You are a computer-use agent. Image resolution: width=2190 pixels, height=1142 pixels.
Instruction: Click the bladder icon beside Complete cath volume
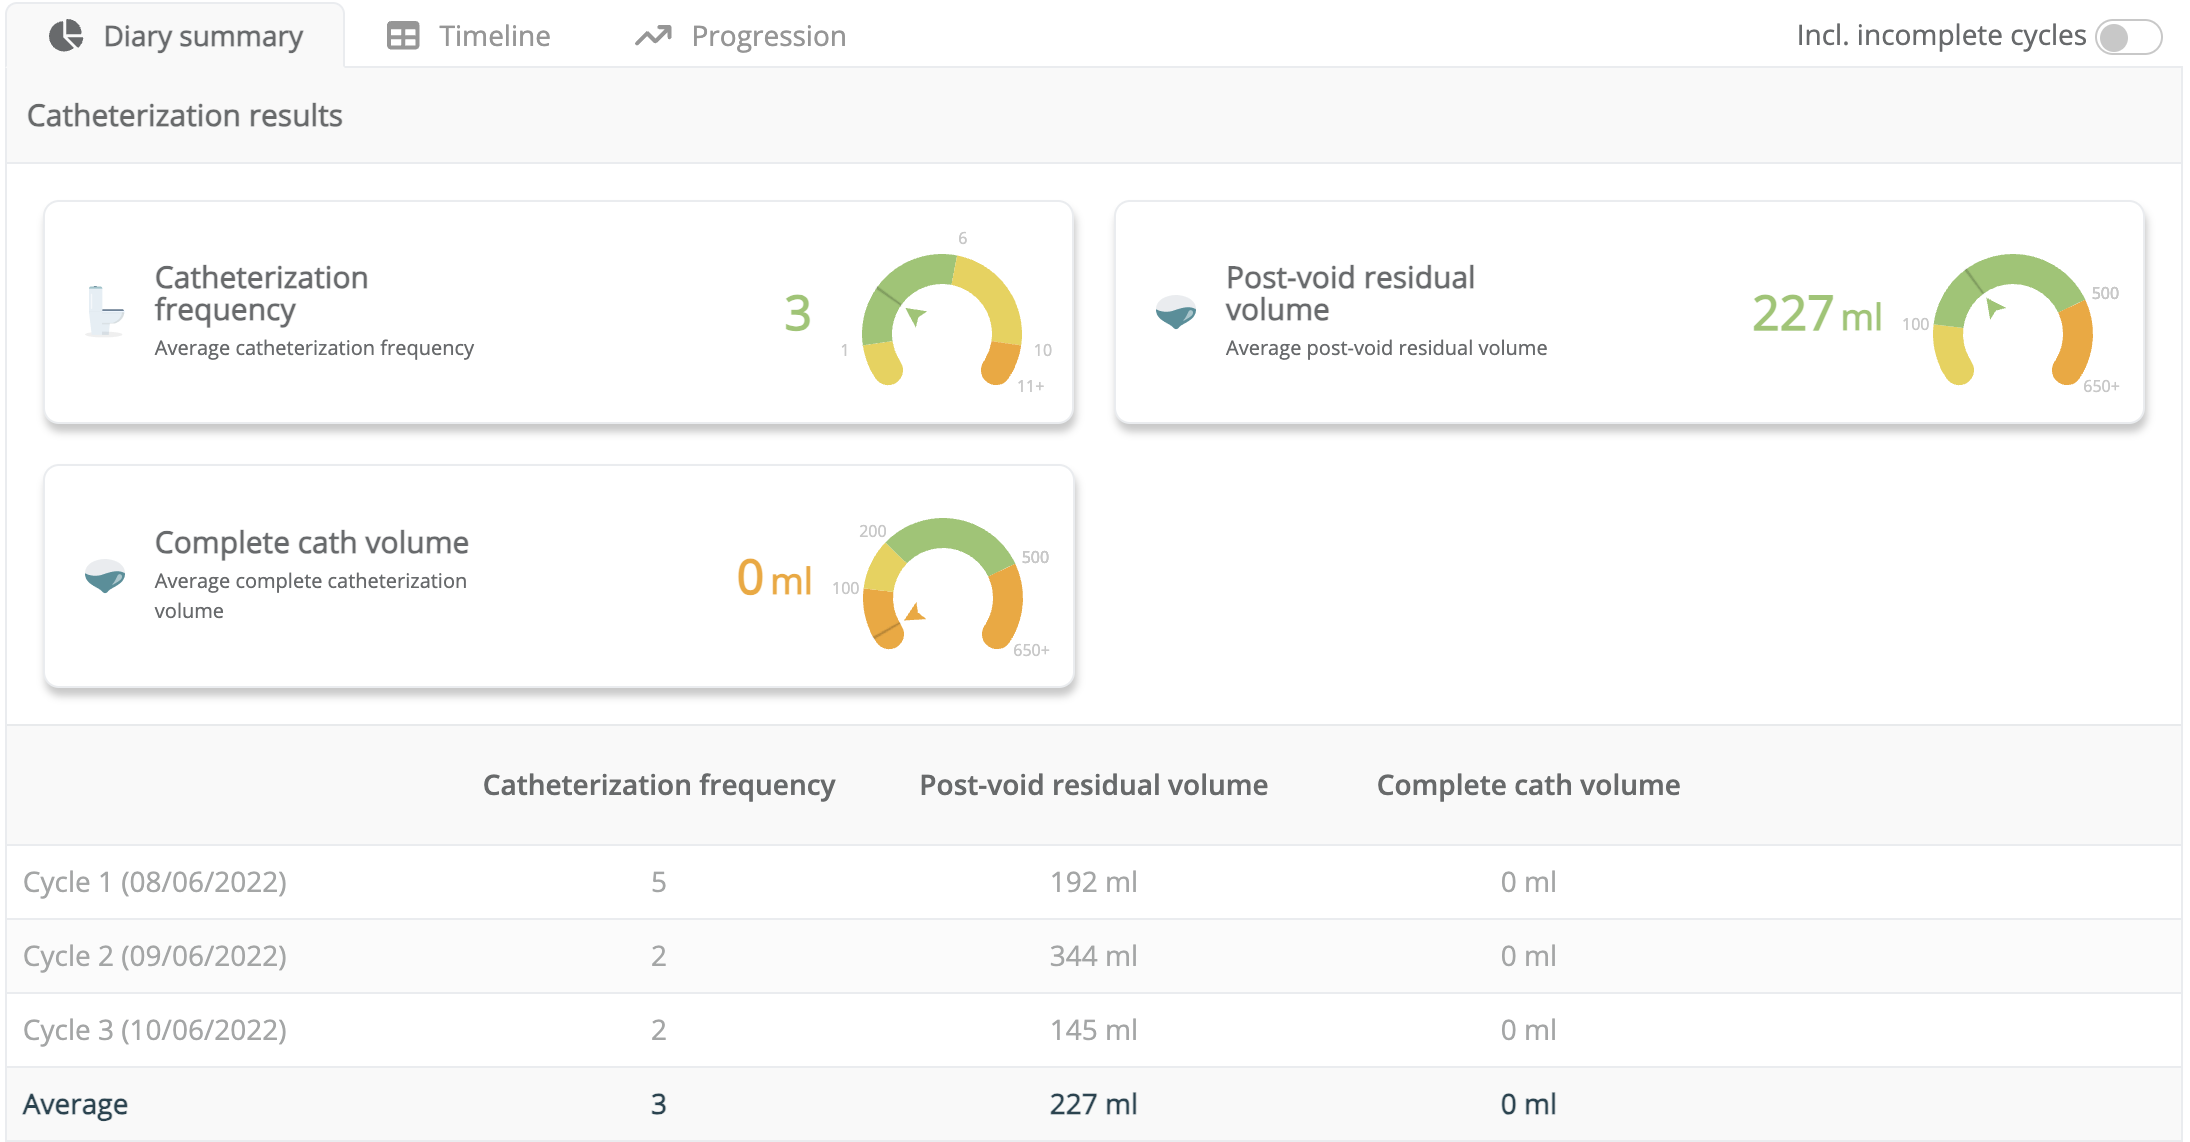click(x=105, y=576)
